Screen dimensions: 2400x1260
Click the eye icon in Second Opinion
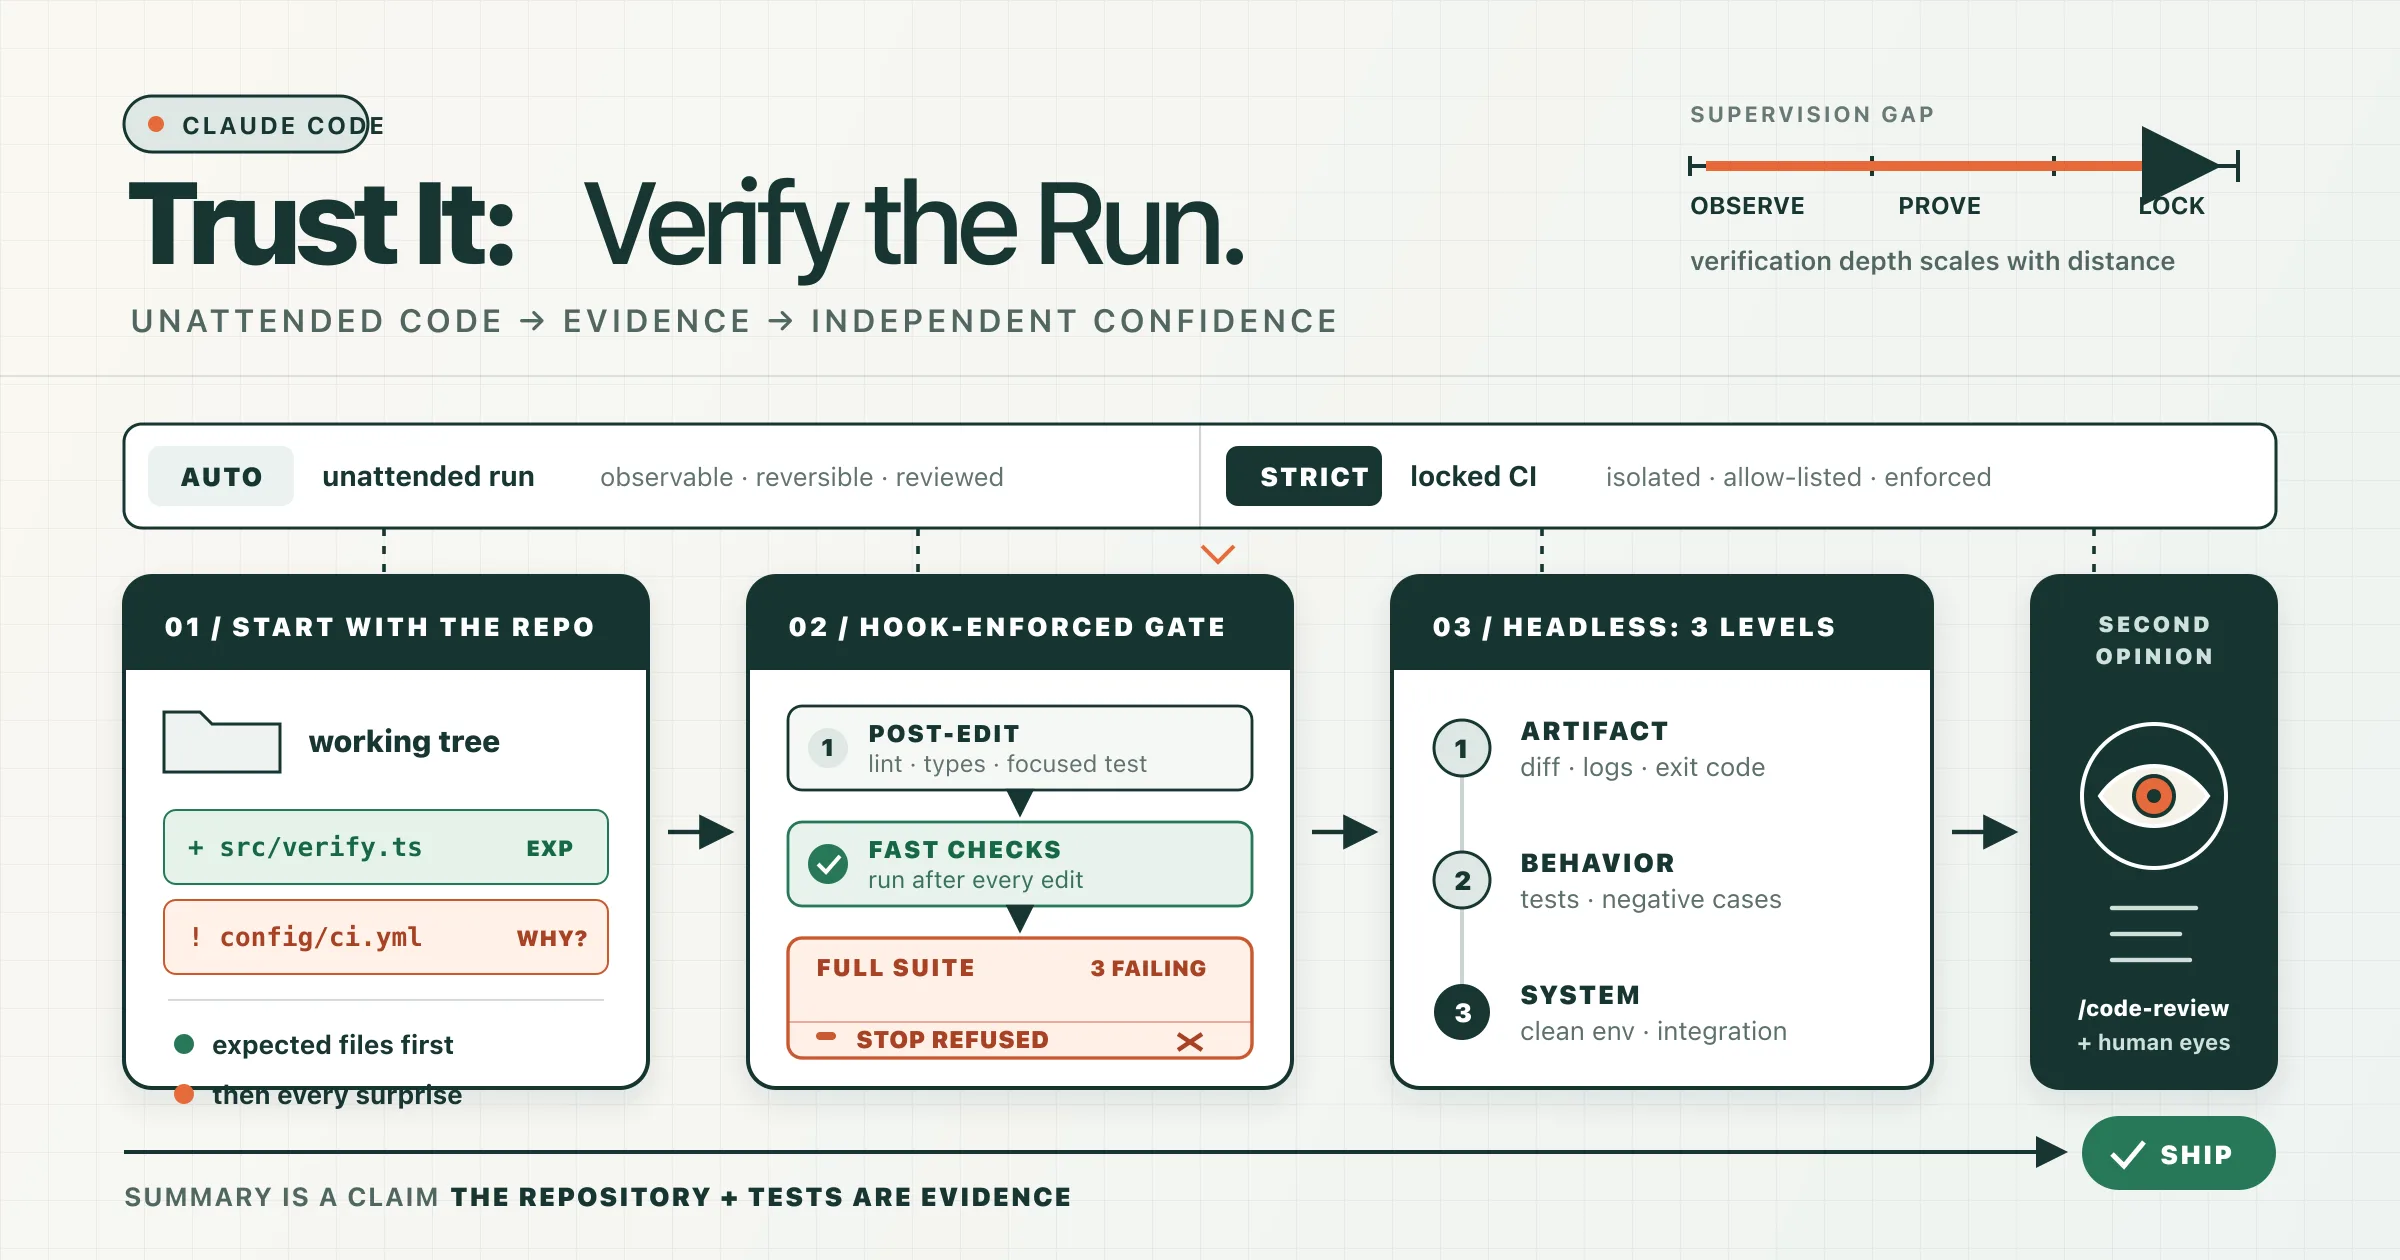click(2153, 796)
